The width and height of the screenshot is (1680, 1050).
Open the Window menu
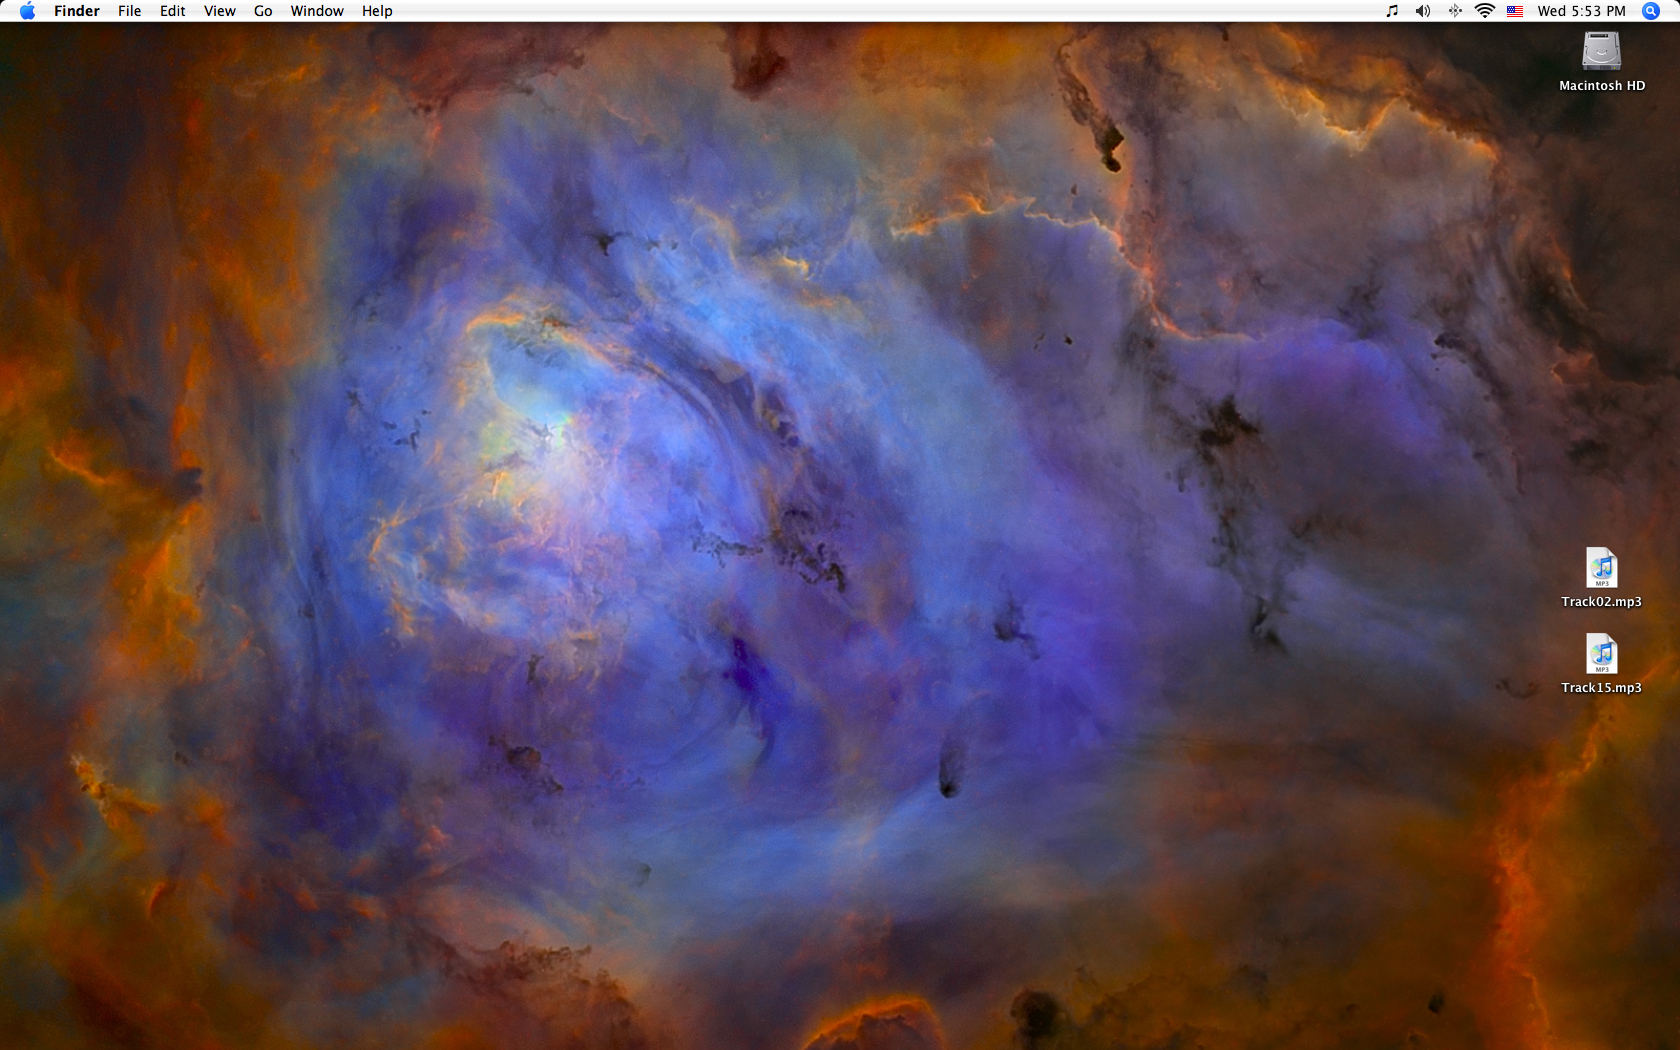click(317, 11)
